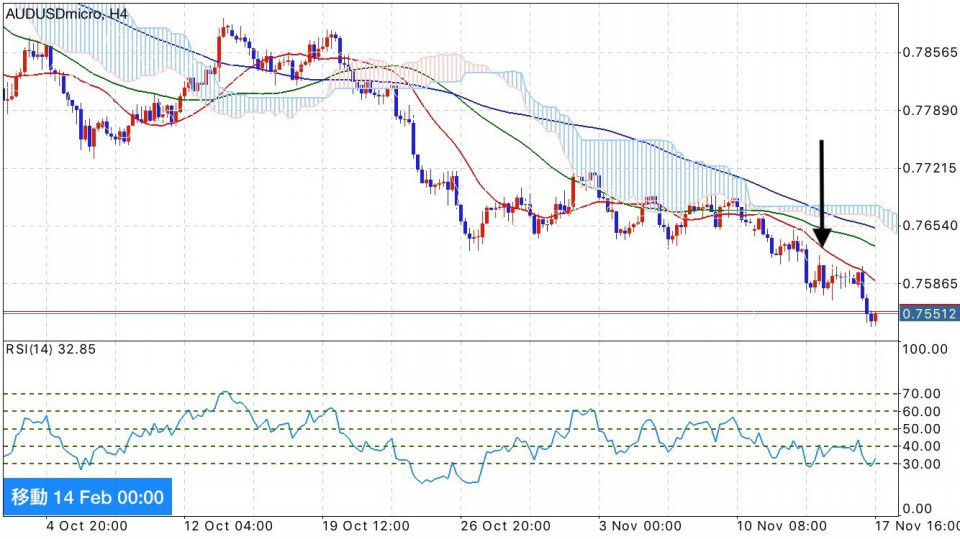Select the current price tag 0.75512
This screenshot has height=539, width=960.
[x=929, y=314]
